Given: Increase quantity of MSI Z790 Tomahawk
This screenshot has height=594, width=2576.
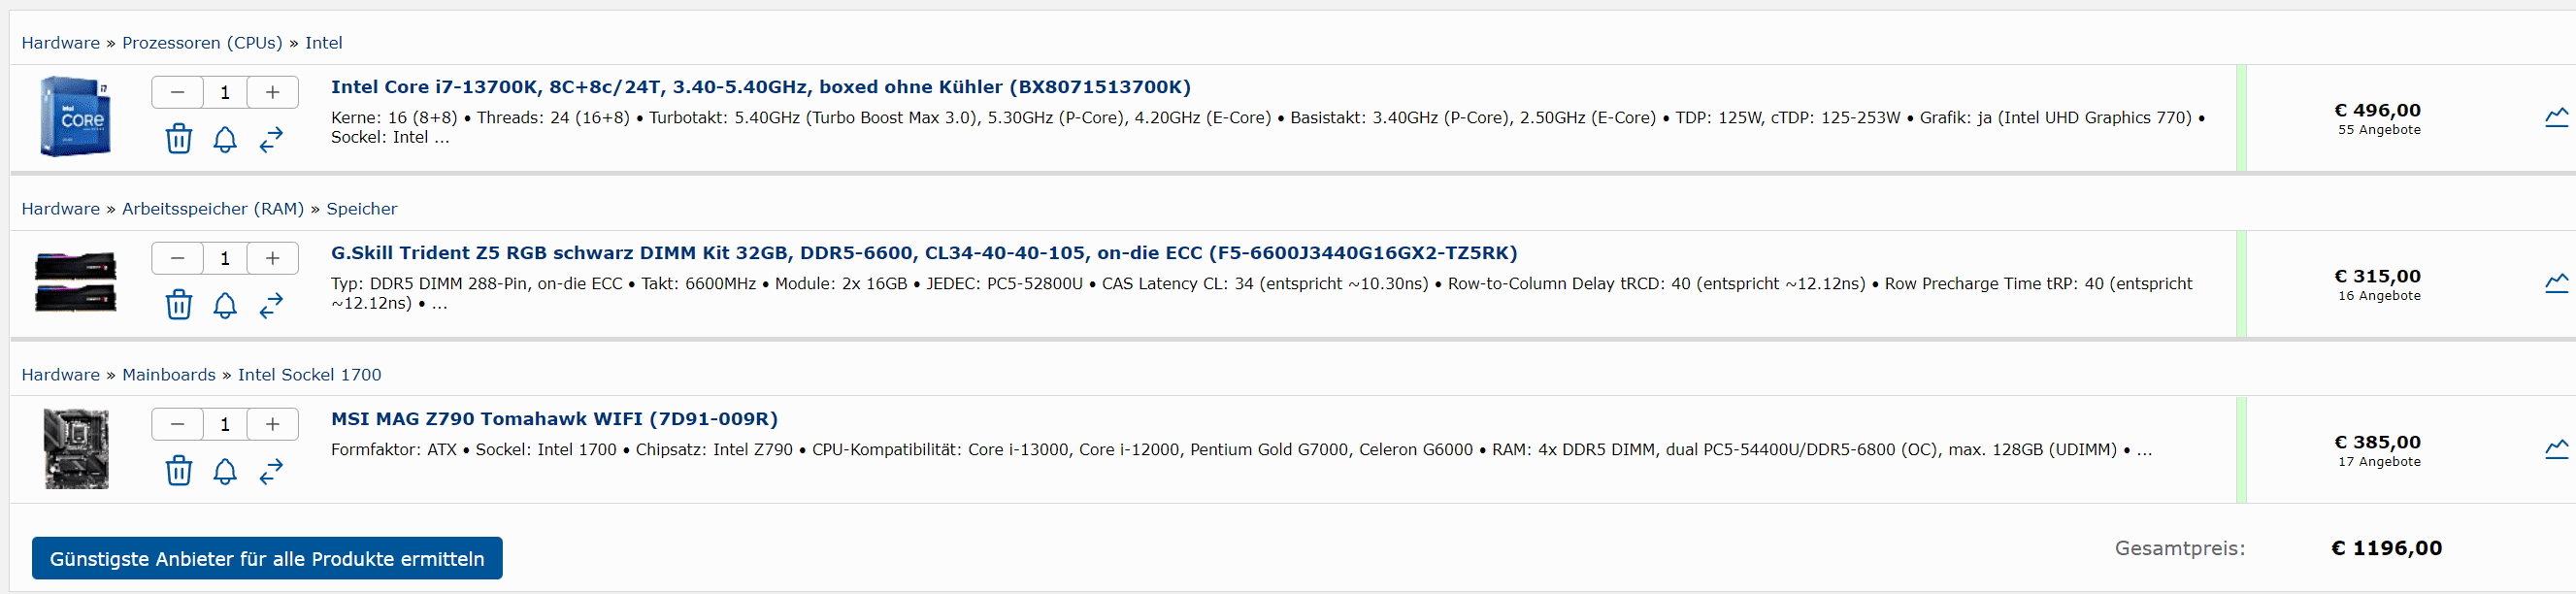Looking at the screenshot, I should click(x=272, y=425).
